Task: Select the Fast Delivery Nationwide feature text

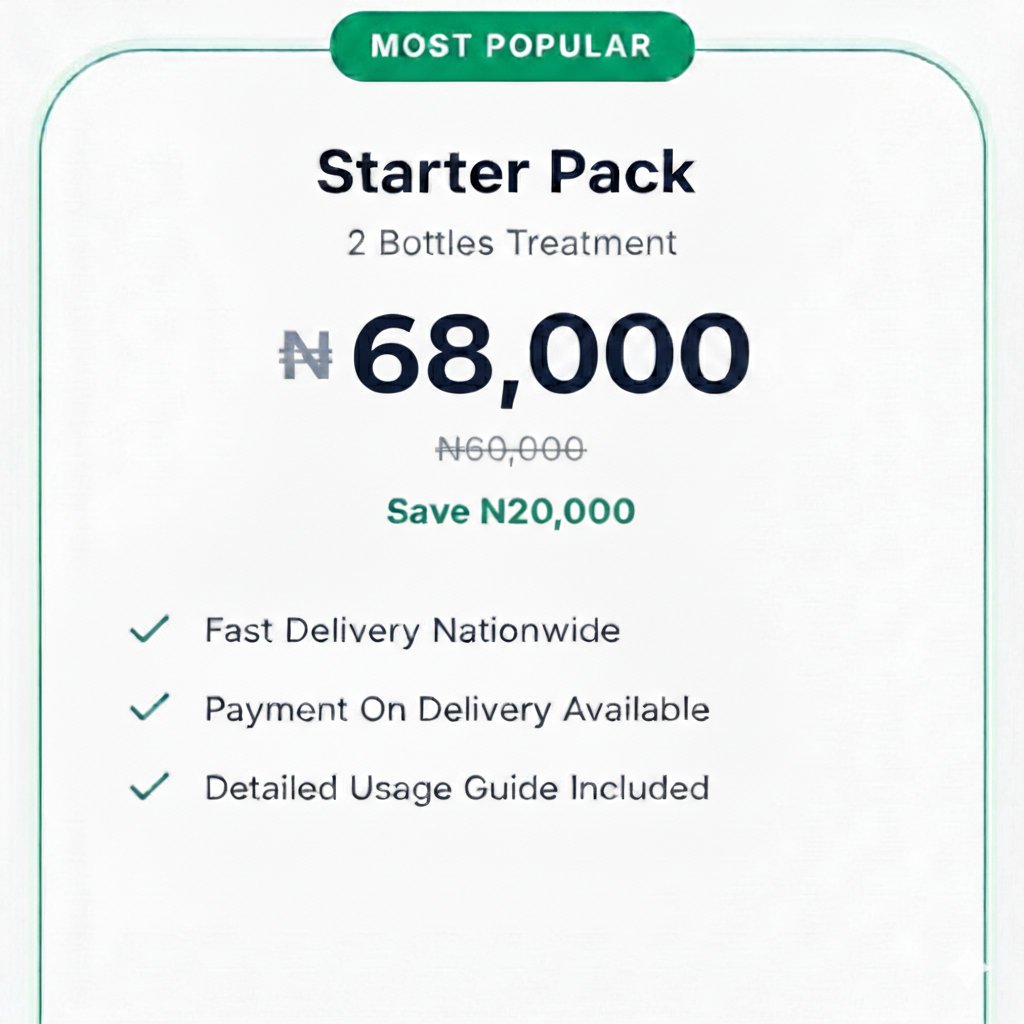Action: (x=412, y=631)
